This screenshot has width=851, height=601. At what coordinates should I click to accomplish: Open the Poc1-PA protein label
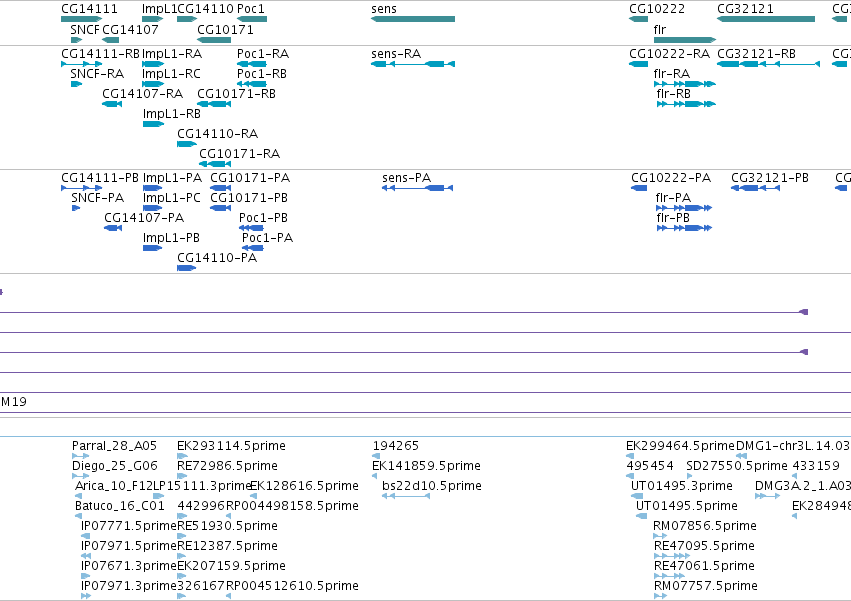coord(268,238)
